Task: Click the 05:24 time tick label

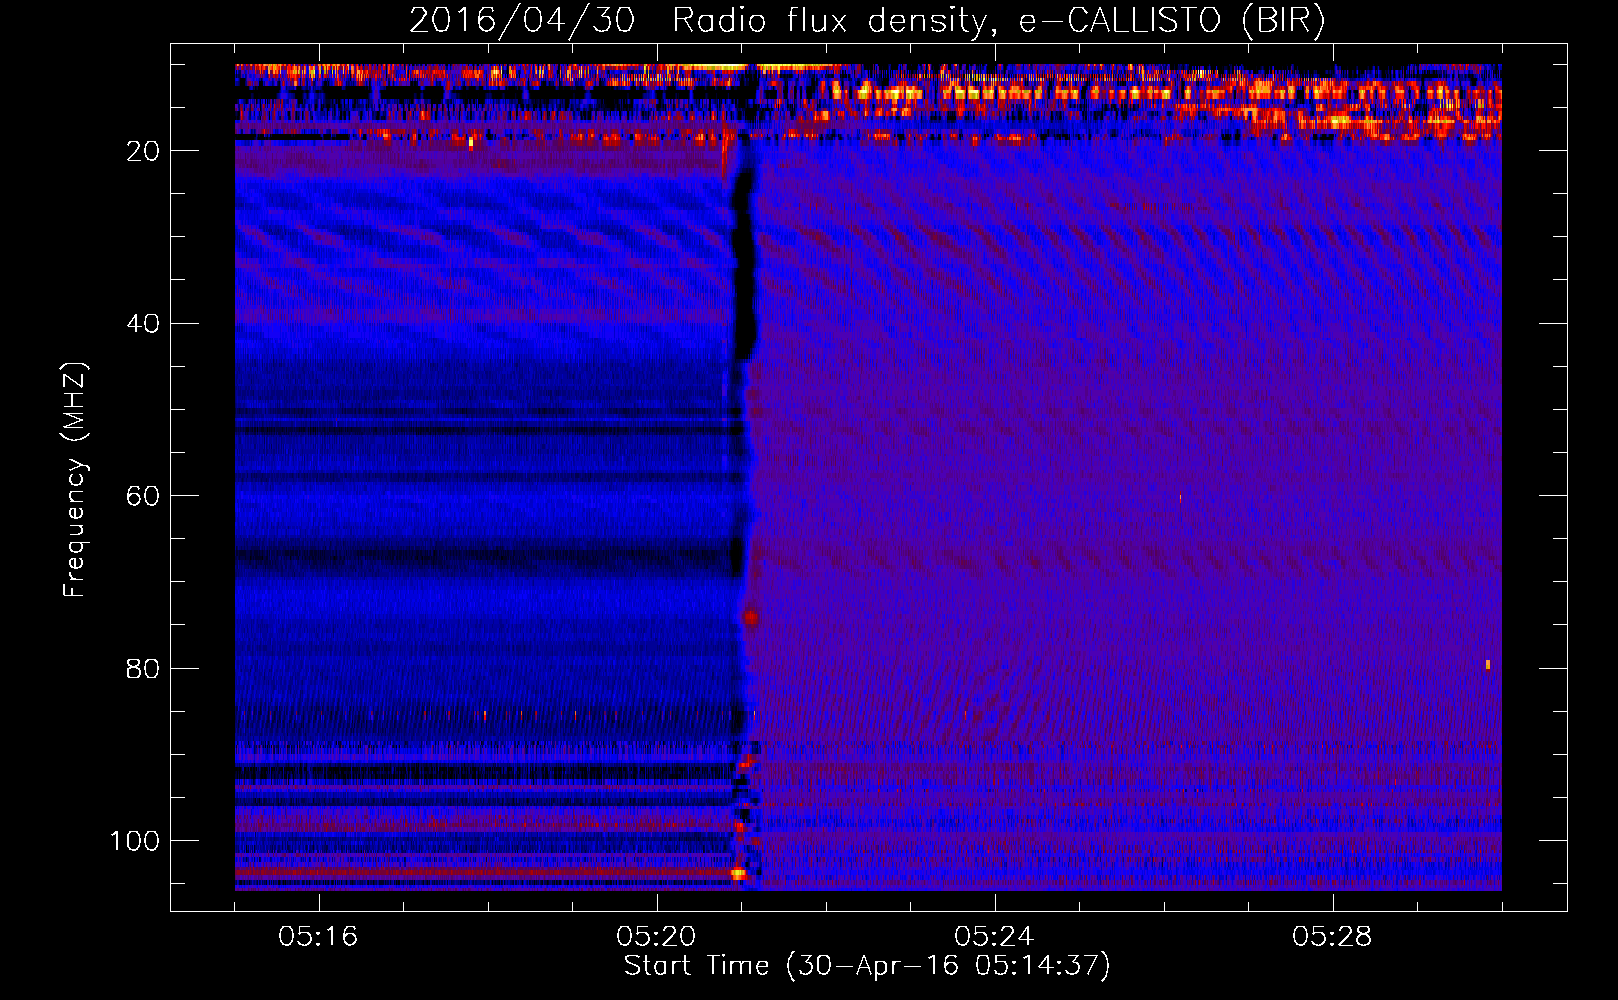Action: coord(993,936)
